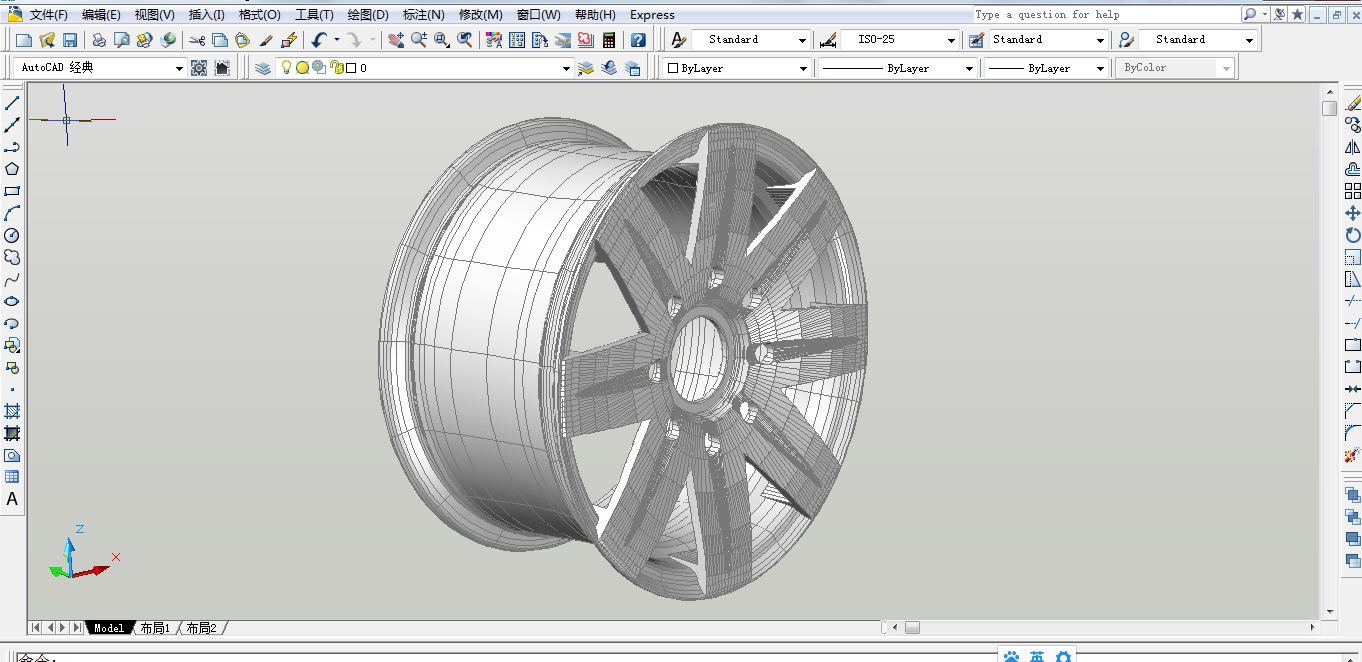Screen dimensions: 1362x662
Task: Toggle freeze sun icon for layer 0
Action: pos(302,68)
